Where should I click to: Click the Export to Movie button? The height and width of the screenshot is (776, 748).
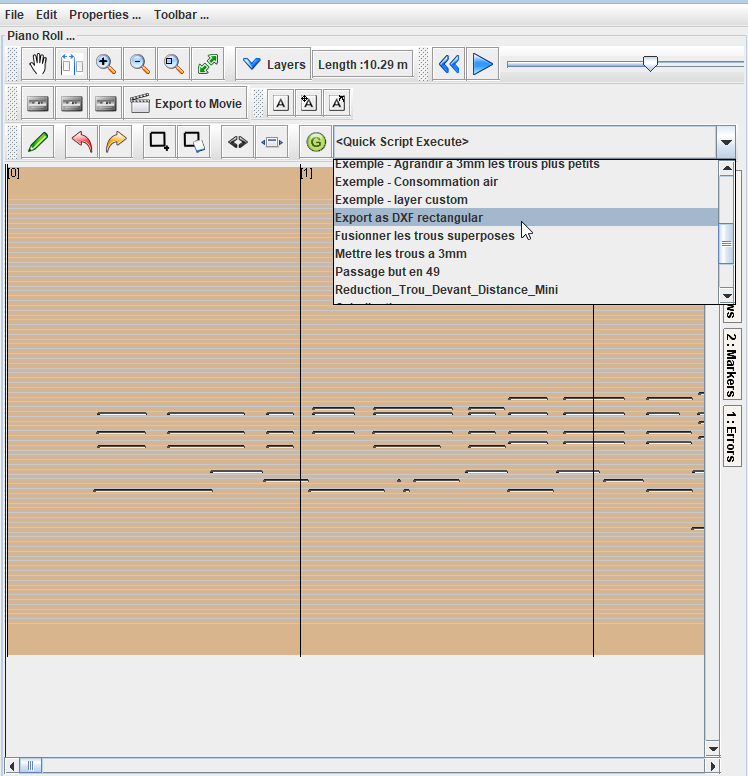tap(186, 103)
